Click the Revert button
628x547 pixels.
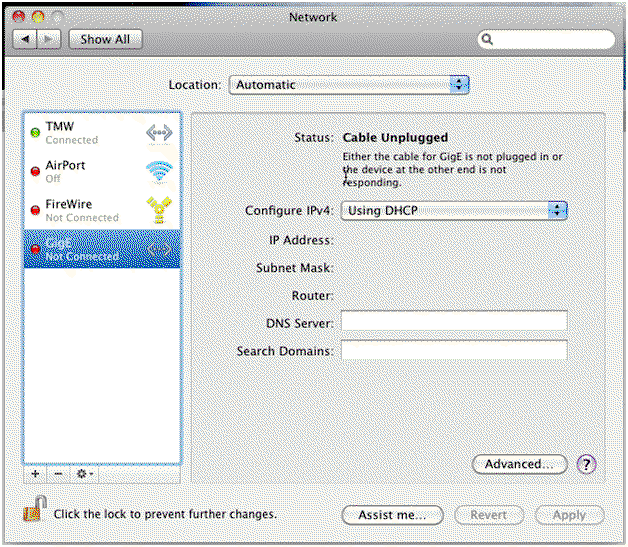(489, 515)
